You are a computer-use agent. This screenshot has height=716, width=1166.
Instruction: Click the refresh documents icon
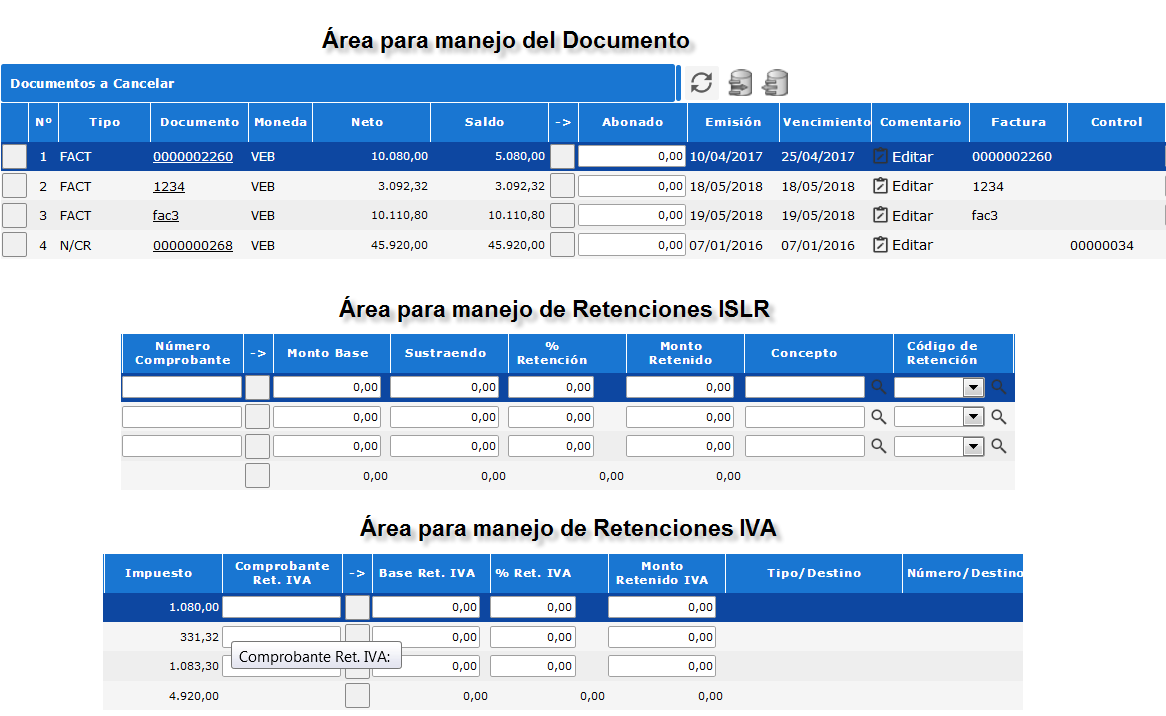(x=700, y=83)
